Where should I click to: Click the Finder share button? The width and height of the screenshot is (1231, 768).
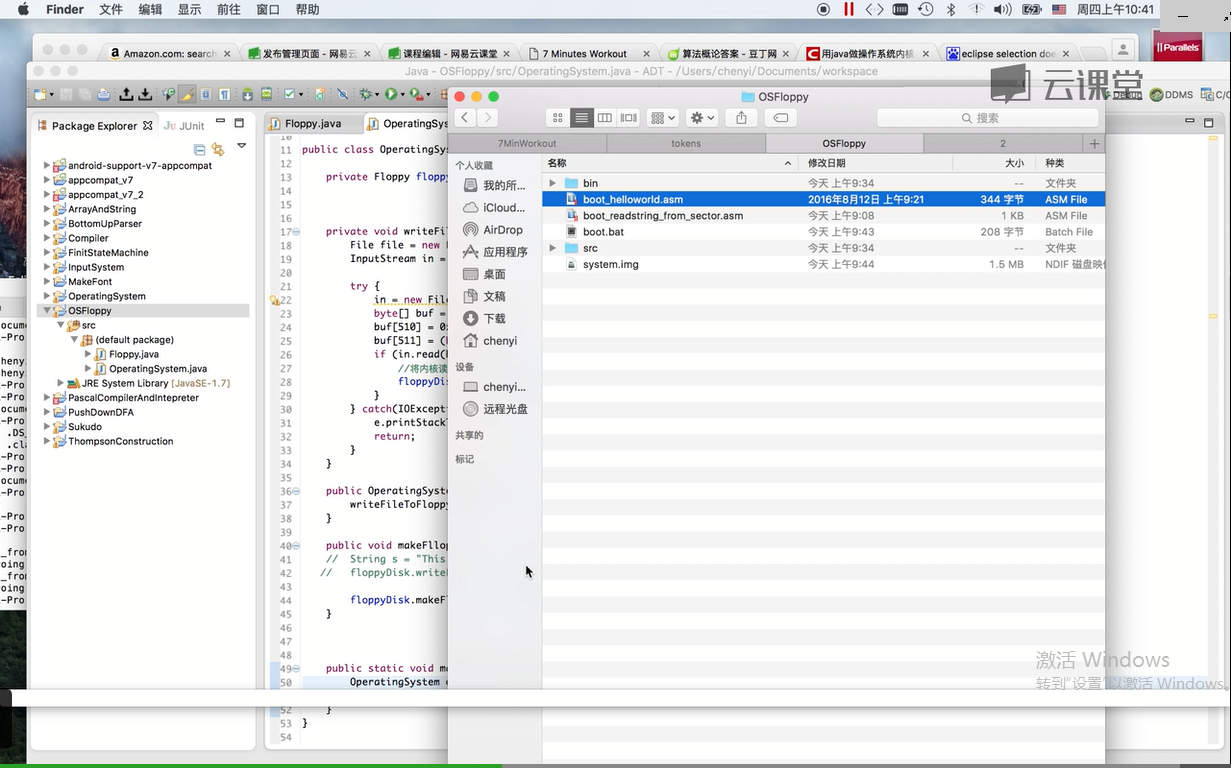[x=741, y=118]
